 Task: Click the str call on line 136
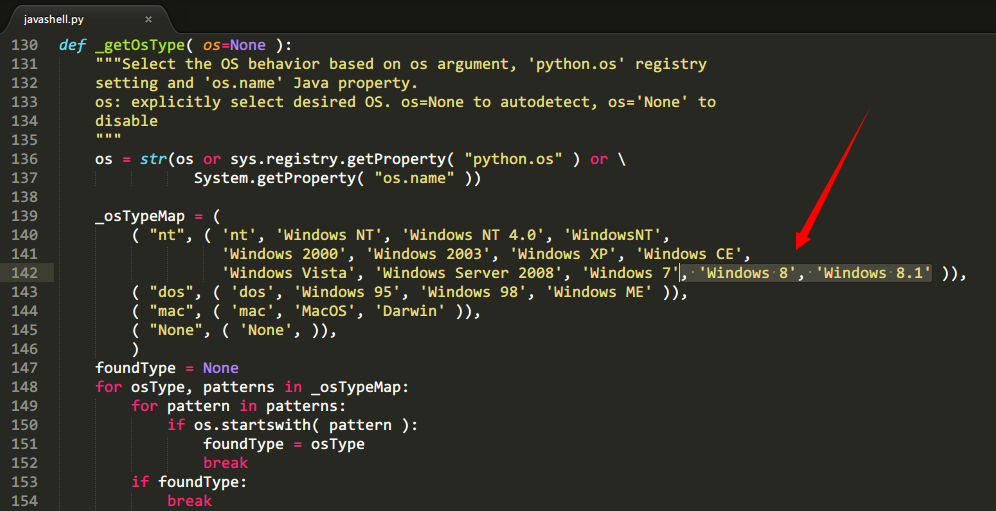point(154,159)
